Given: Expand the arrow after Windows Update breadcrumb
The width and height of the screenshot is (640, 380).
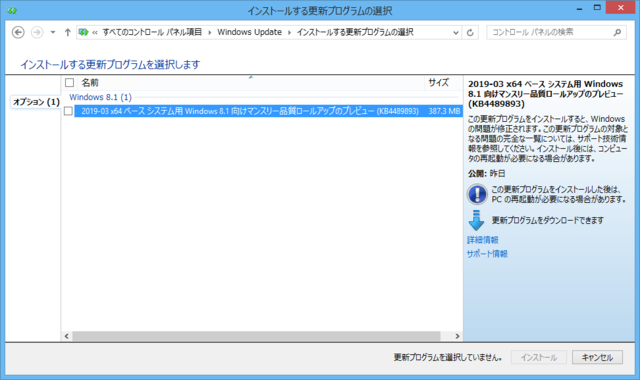Looking at the screenshot, I should 289,32.
